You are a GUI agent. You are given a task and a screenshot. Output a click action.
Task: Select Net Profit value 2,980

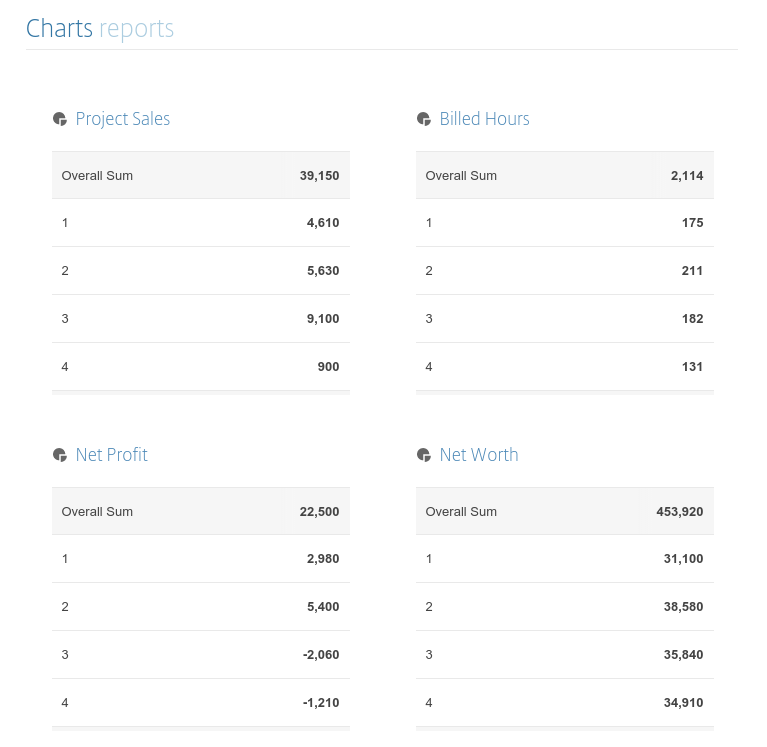pos(323,559)
